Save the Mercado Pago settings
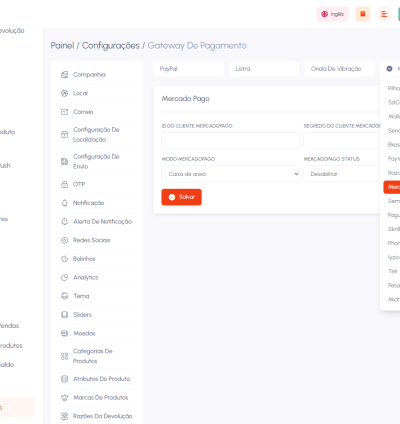The height and width of the screenshot is (424, 400). (x=182, y=197)
